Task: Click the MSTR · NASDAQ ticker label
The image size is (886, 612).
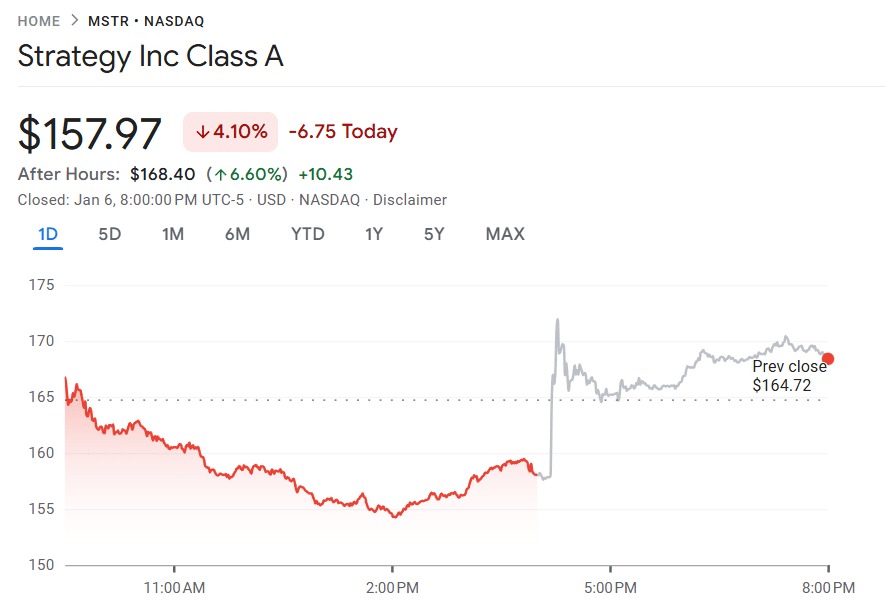Action: click(x=145, y=20)
